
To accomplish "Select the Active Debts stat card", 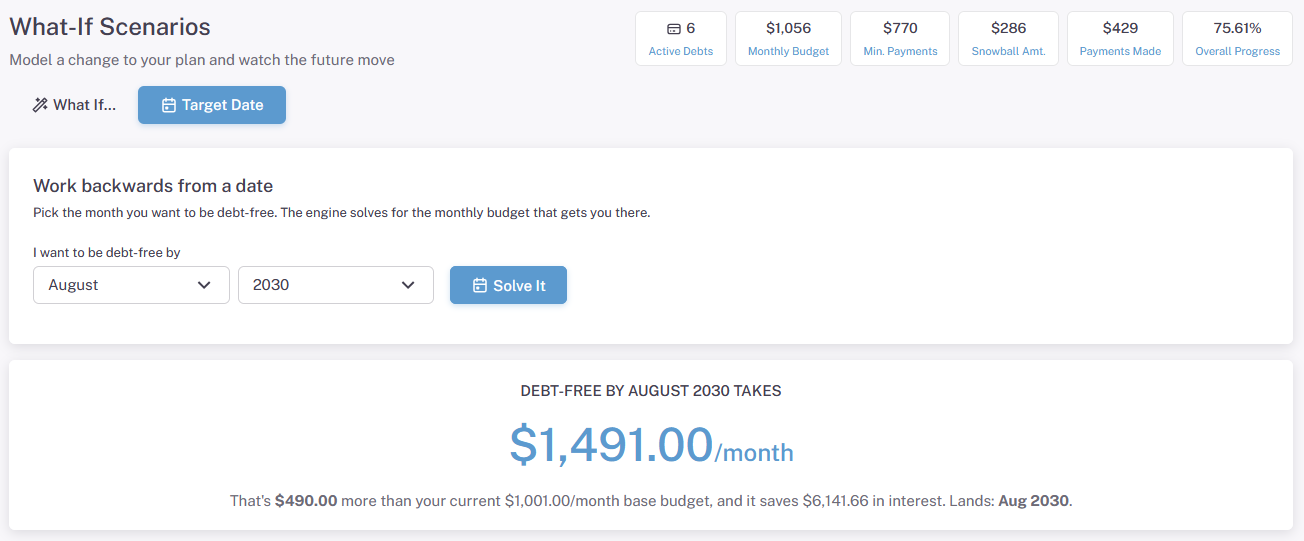I will pos(681,39).
